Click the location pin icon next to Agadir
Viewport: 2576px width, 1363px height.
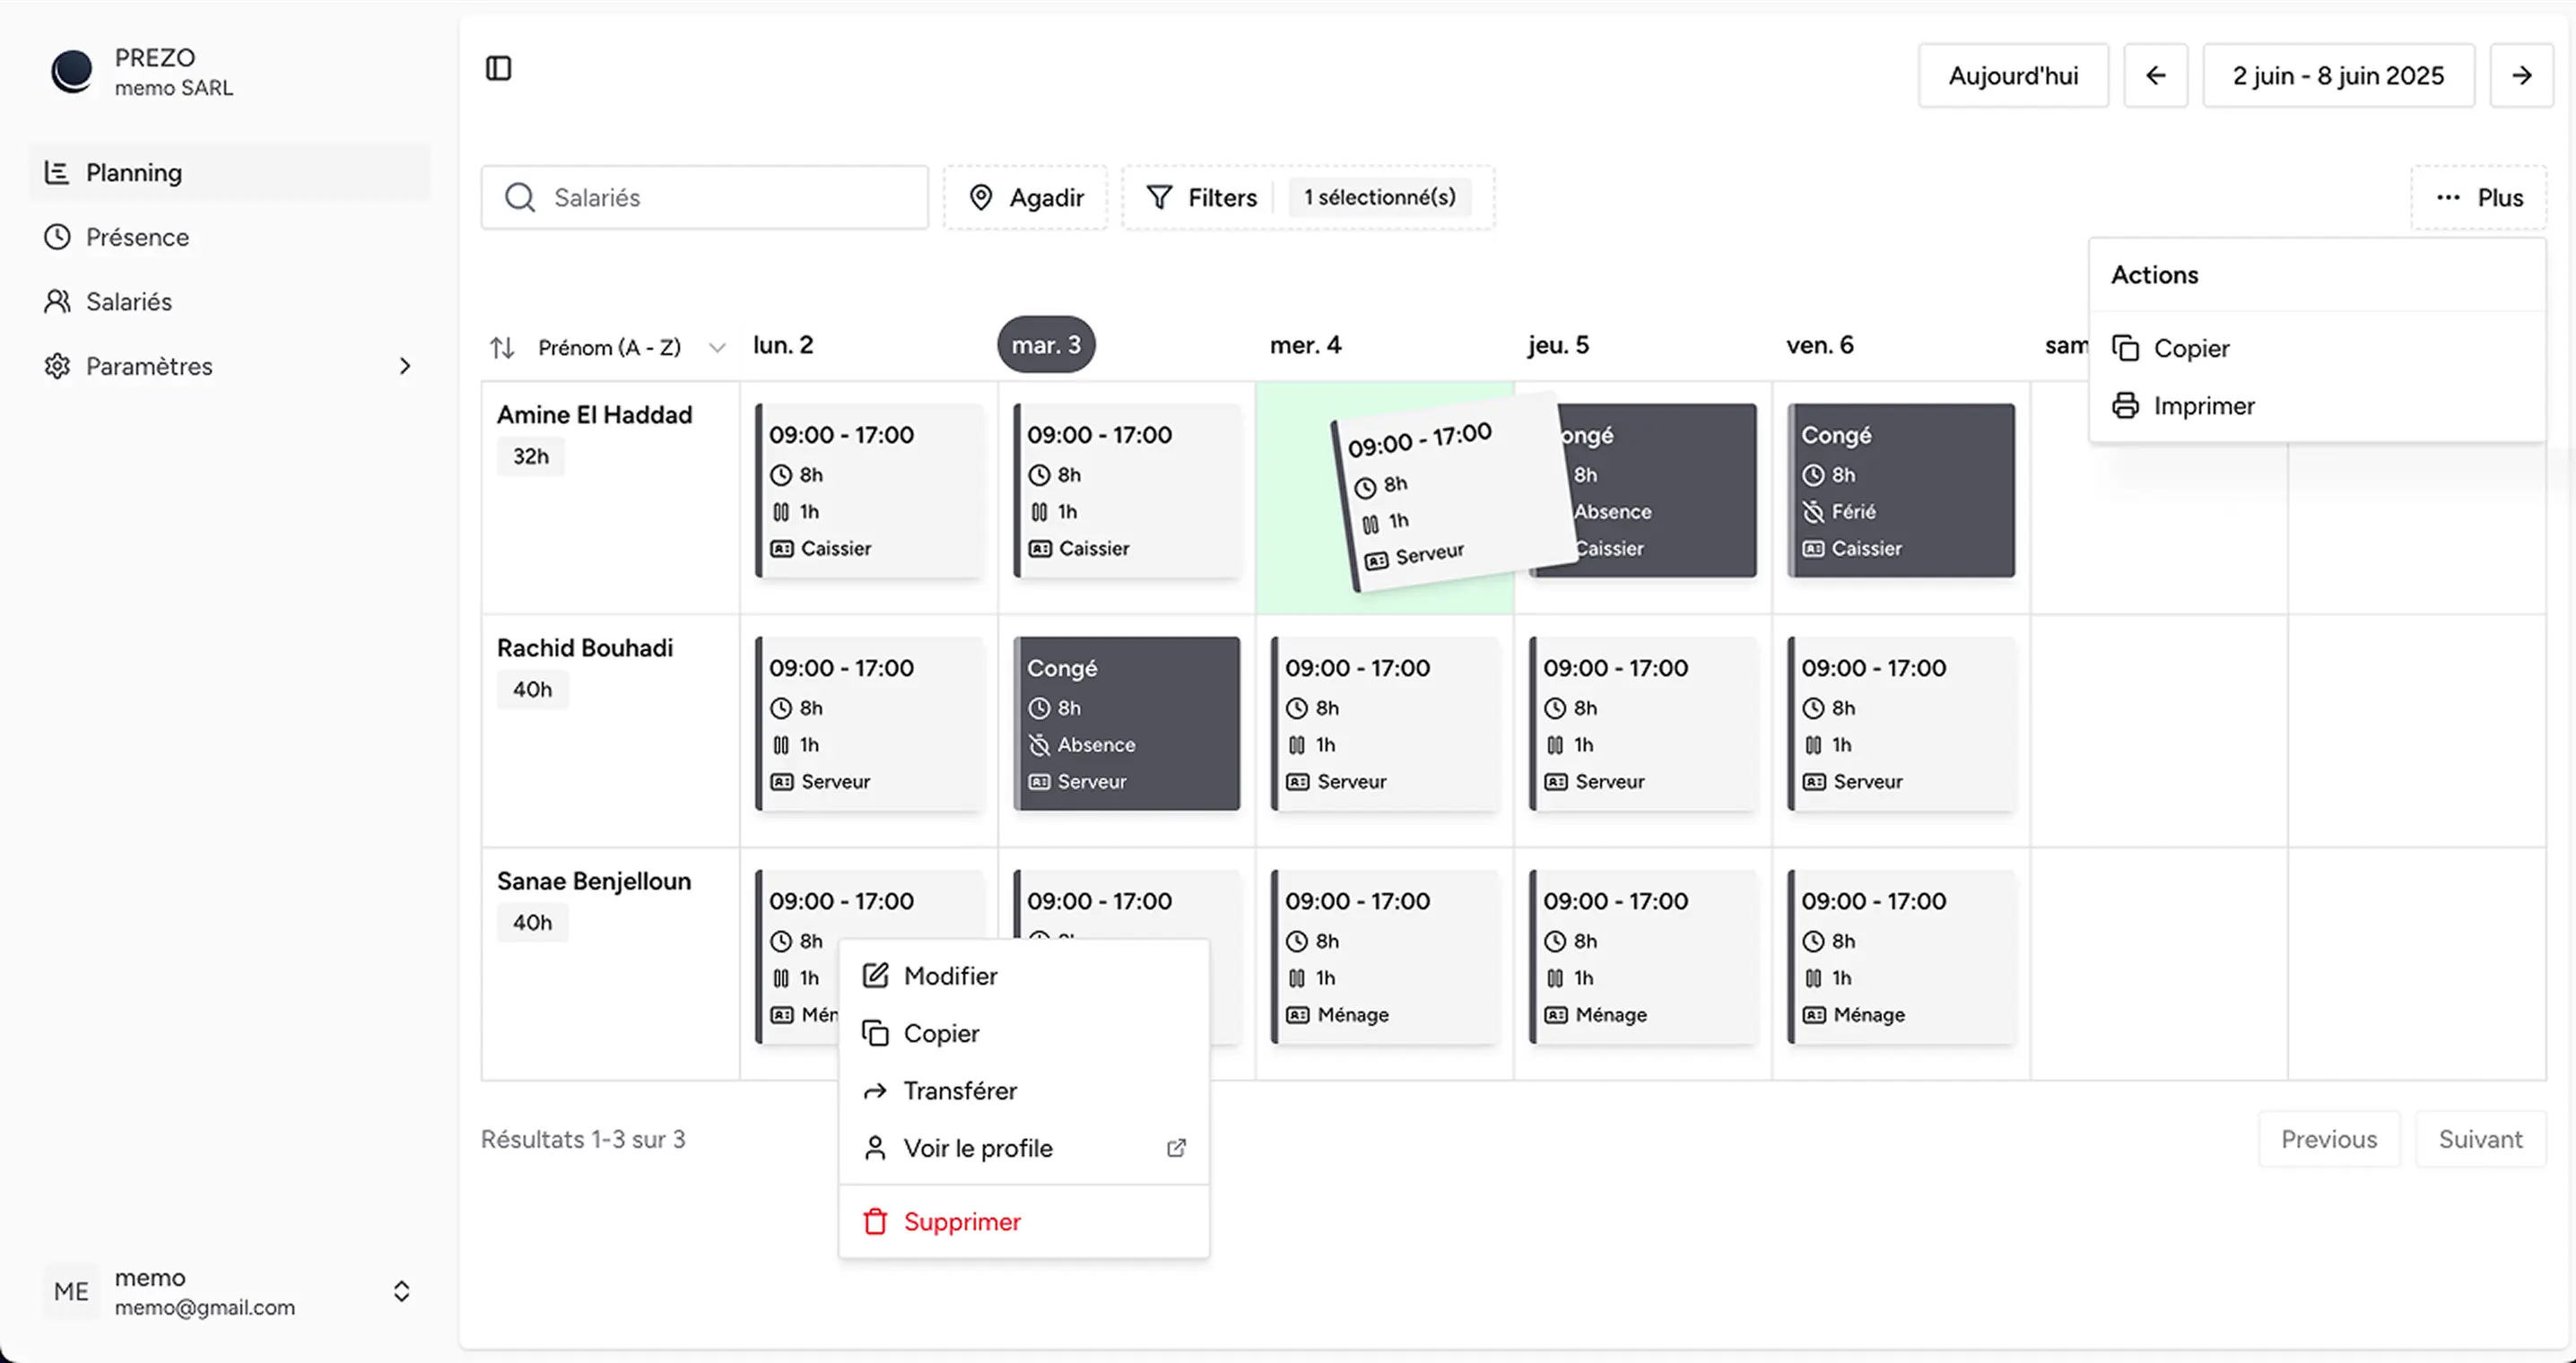click(x=981, y=197)
